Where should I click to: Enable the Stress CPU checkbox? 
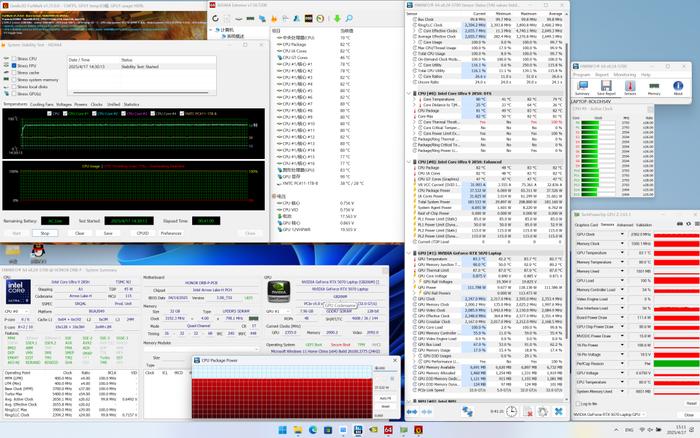pyautogui.click(x=14, y=58)
